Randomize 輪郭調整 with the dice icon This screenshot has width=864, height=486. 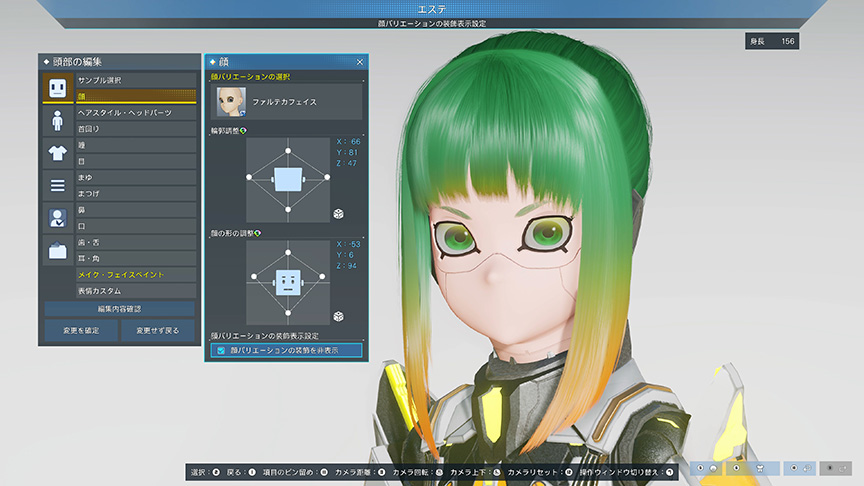(x=339, y=214)
